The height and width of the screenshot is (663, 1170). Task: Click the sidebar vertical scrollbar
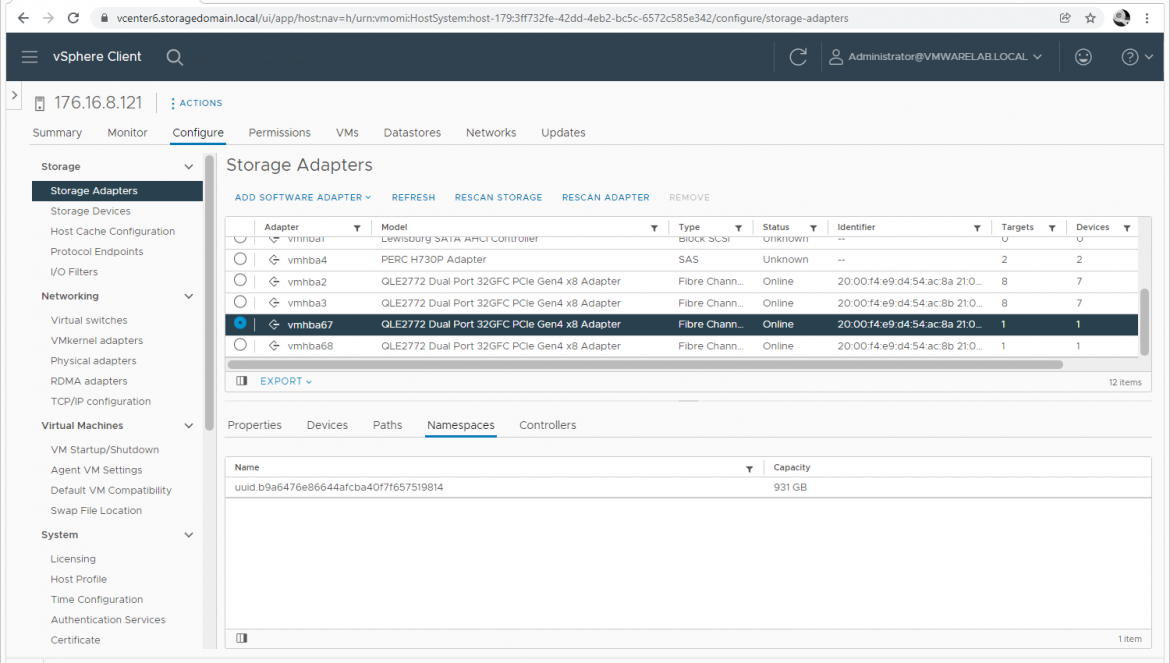pos(210,292)
